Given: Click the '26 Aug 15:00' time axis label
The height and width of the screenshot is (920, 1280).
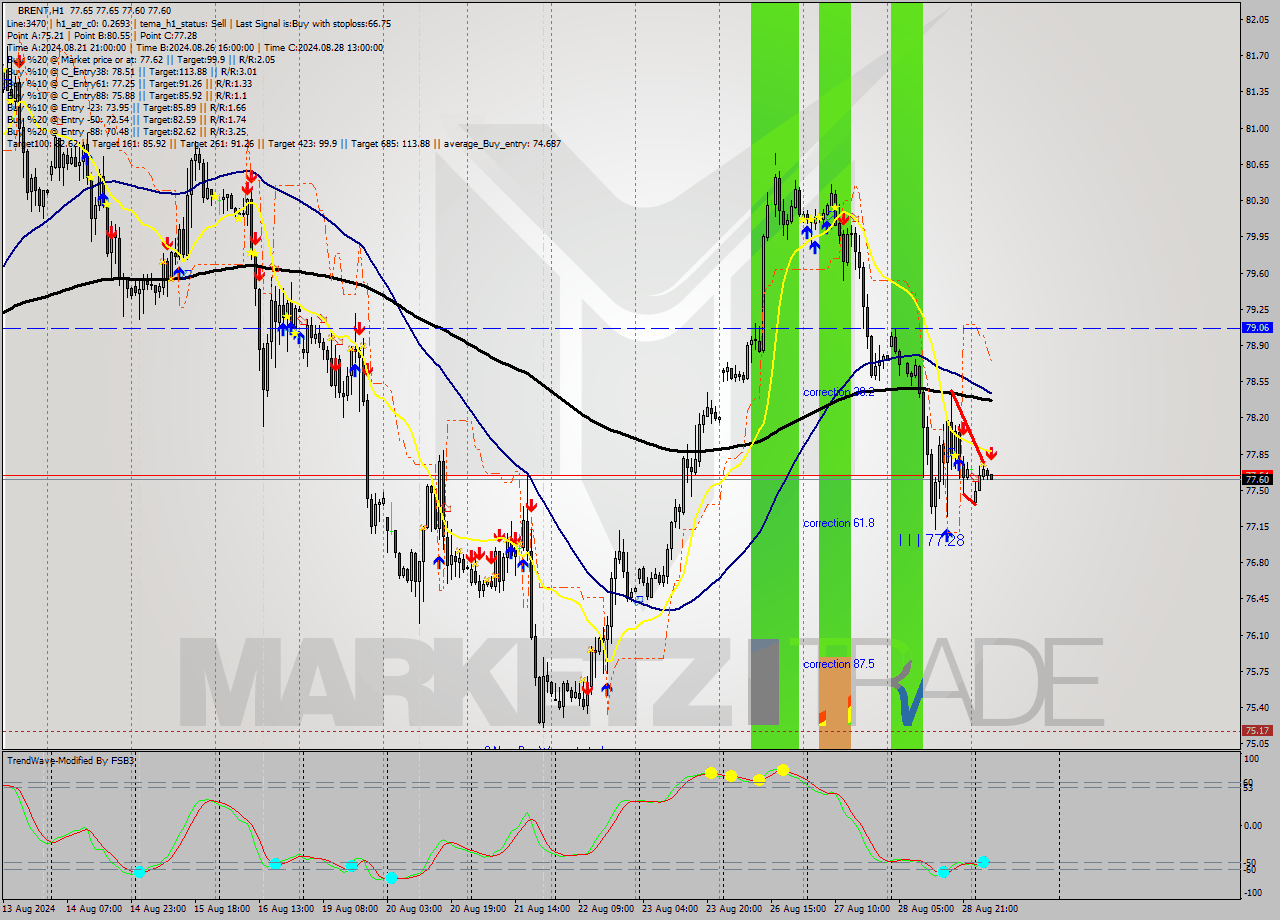Looking at the screenshot, I should pyautogui.click(x=800, y=909).
